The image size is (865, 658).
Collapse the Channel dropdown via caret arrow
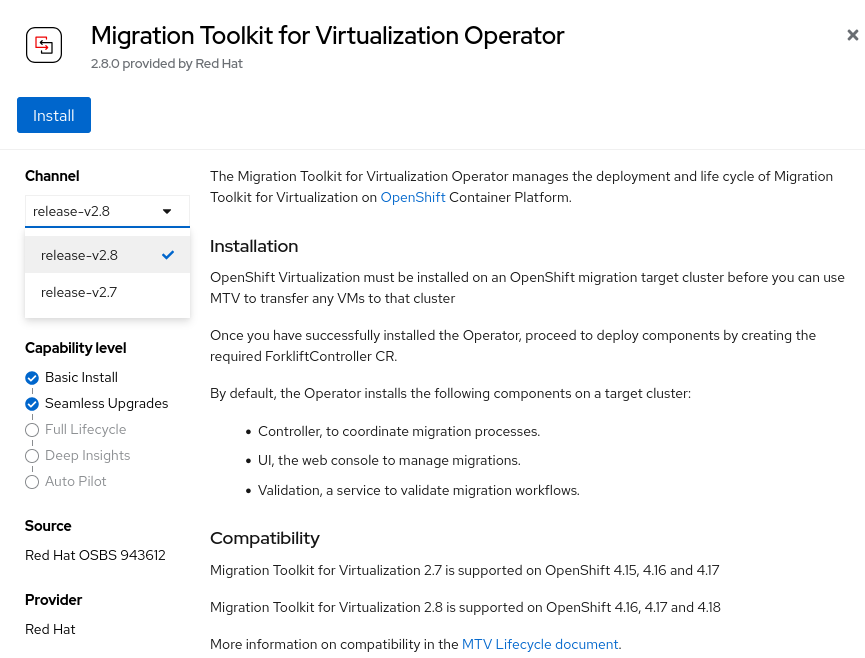(x=167, y=211)
